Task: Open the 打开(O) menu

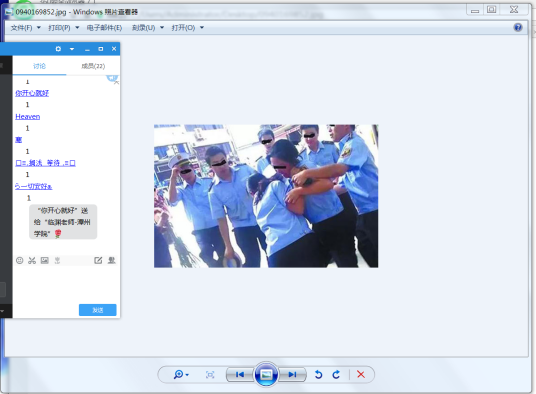Action: 183,28
